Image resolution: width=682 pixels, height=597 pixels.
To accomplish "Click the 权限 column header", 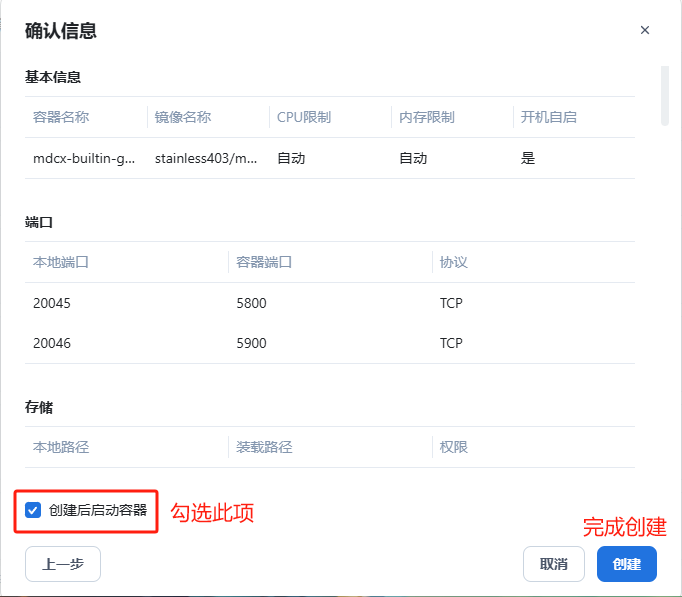I will [x=454, y=447].
